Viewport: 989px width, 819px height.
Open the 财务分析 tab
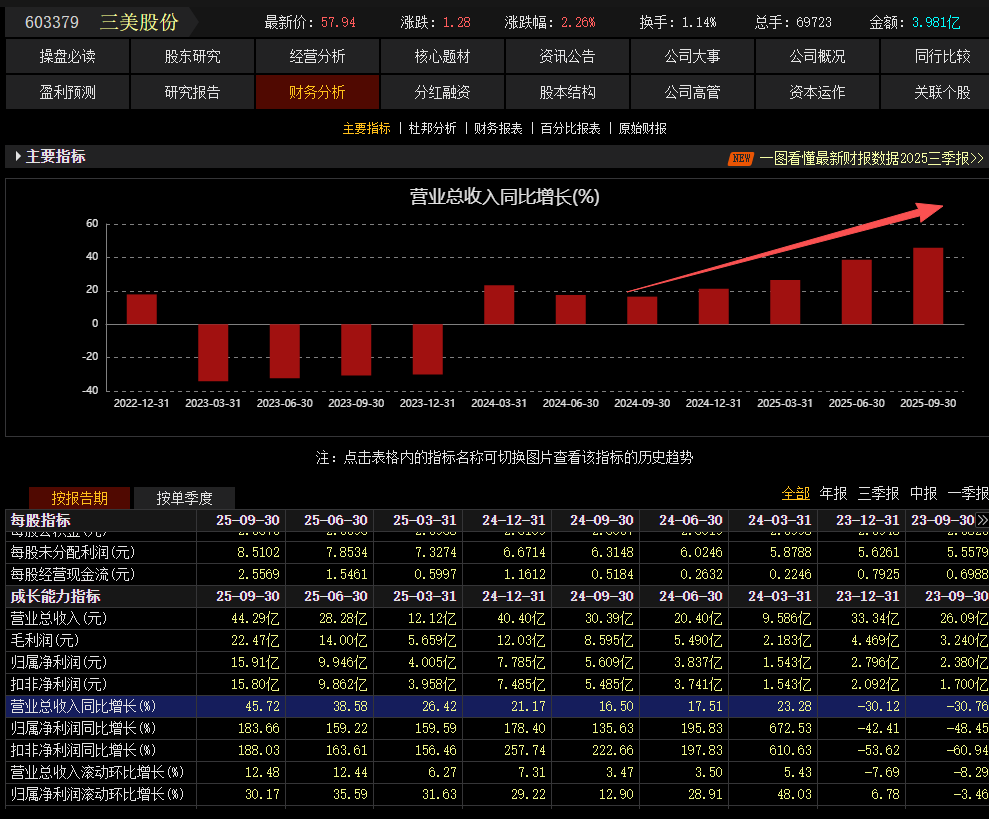tap(317, 92)
